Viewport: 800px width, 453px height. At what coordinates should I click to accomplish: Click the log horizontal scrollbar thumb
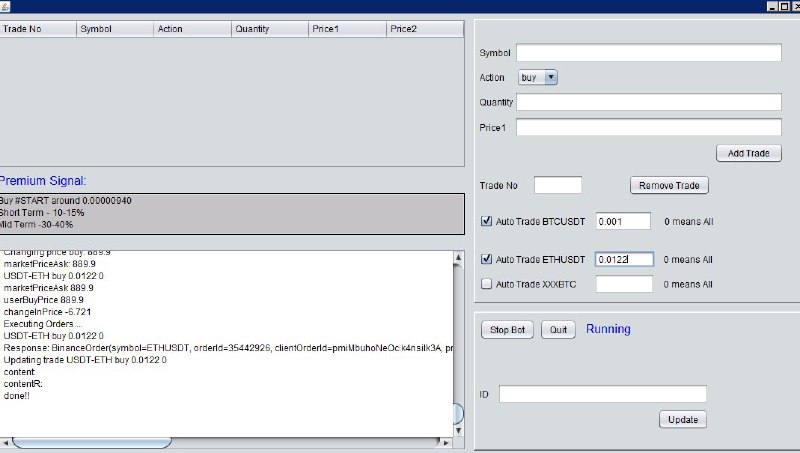tap(92, 442)
